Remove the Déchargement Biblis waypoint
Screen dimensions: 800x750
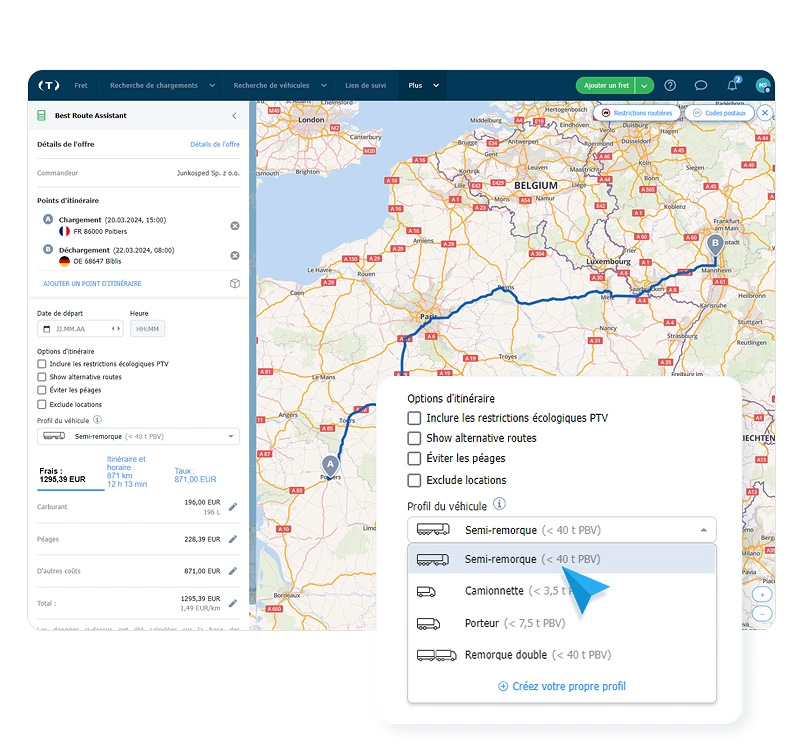[x=235, y=255]
